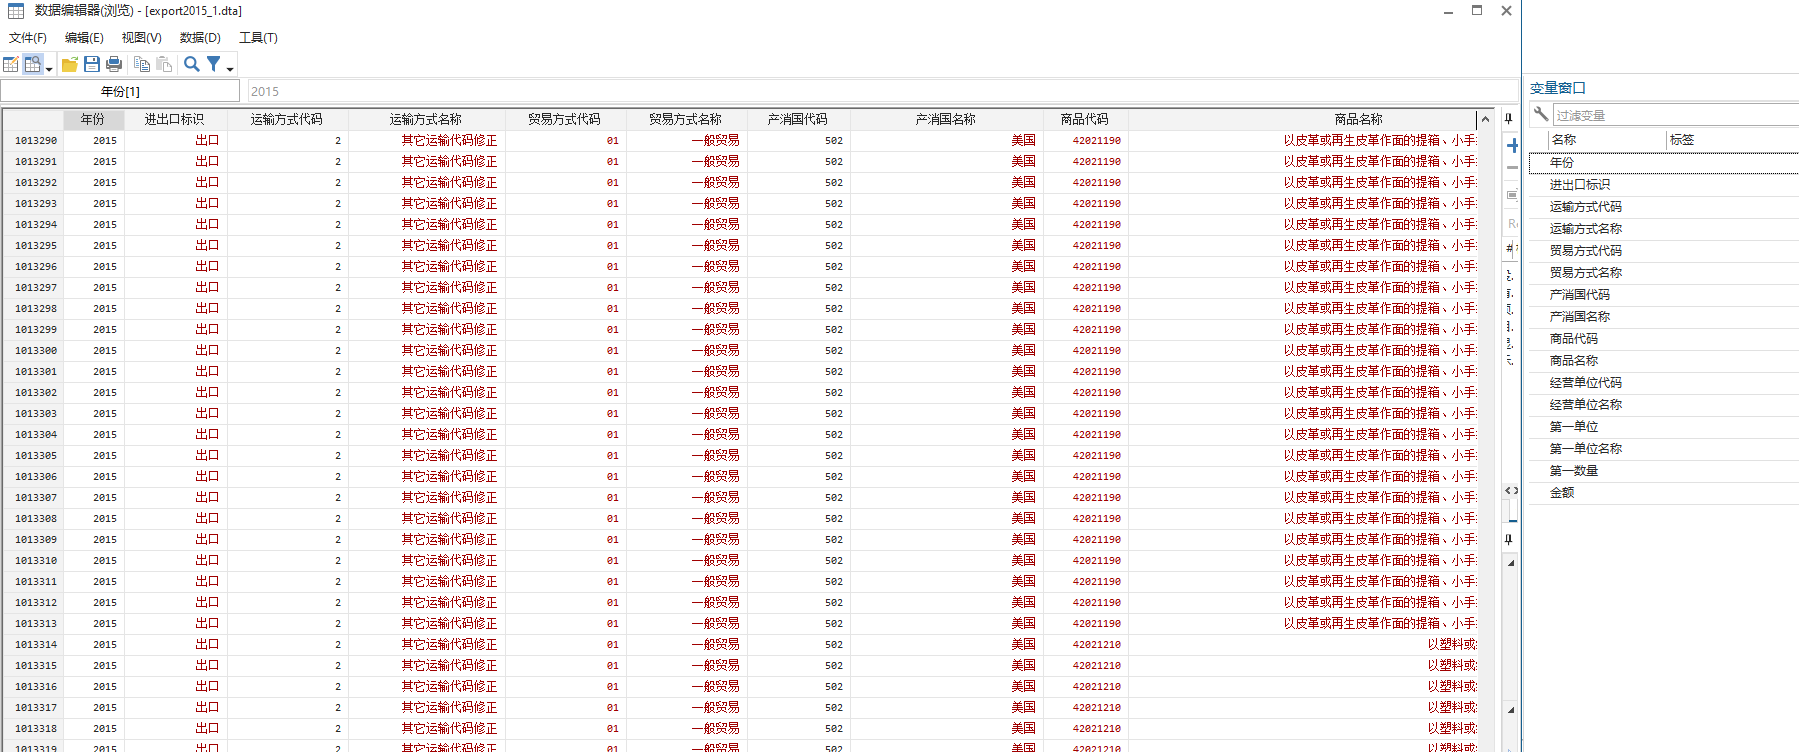This screenshot has height=752, width=1799.
Task: Click the 产消国名称 column header
Action: (x=946, y=119)
